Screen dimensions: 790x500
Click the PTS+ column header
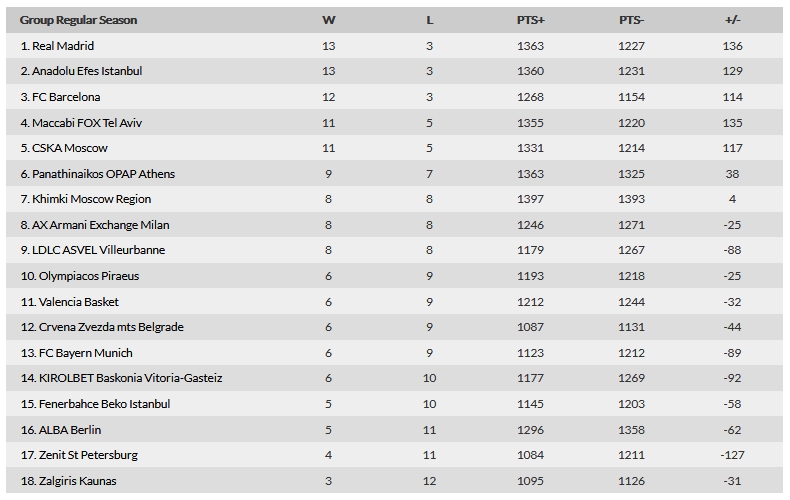tap(531, 20)
